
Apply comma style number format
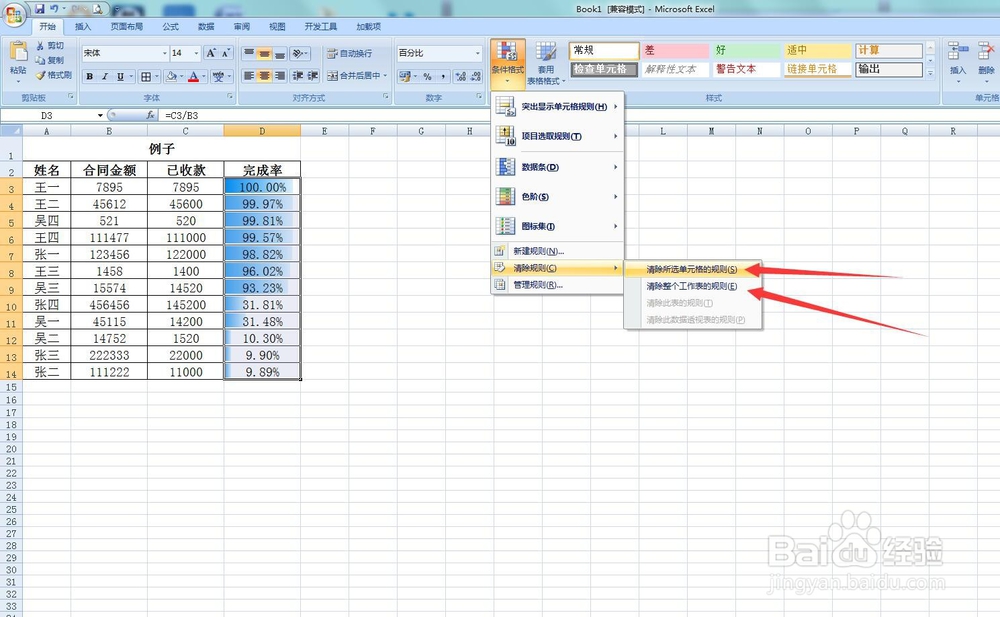point(443,77)
